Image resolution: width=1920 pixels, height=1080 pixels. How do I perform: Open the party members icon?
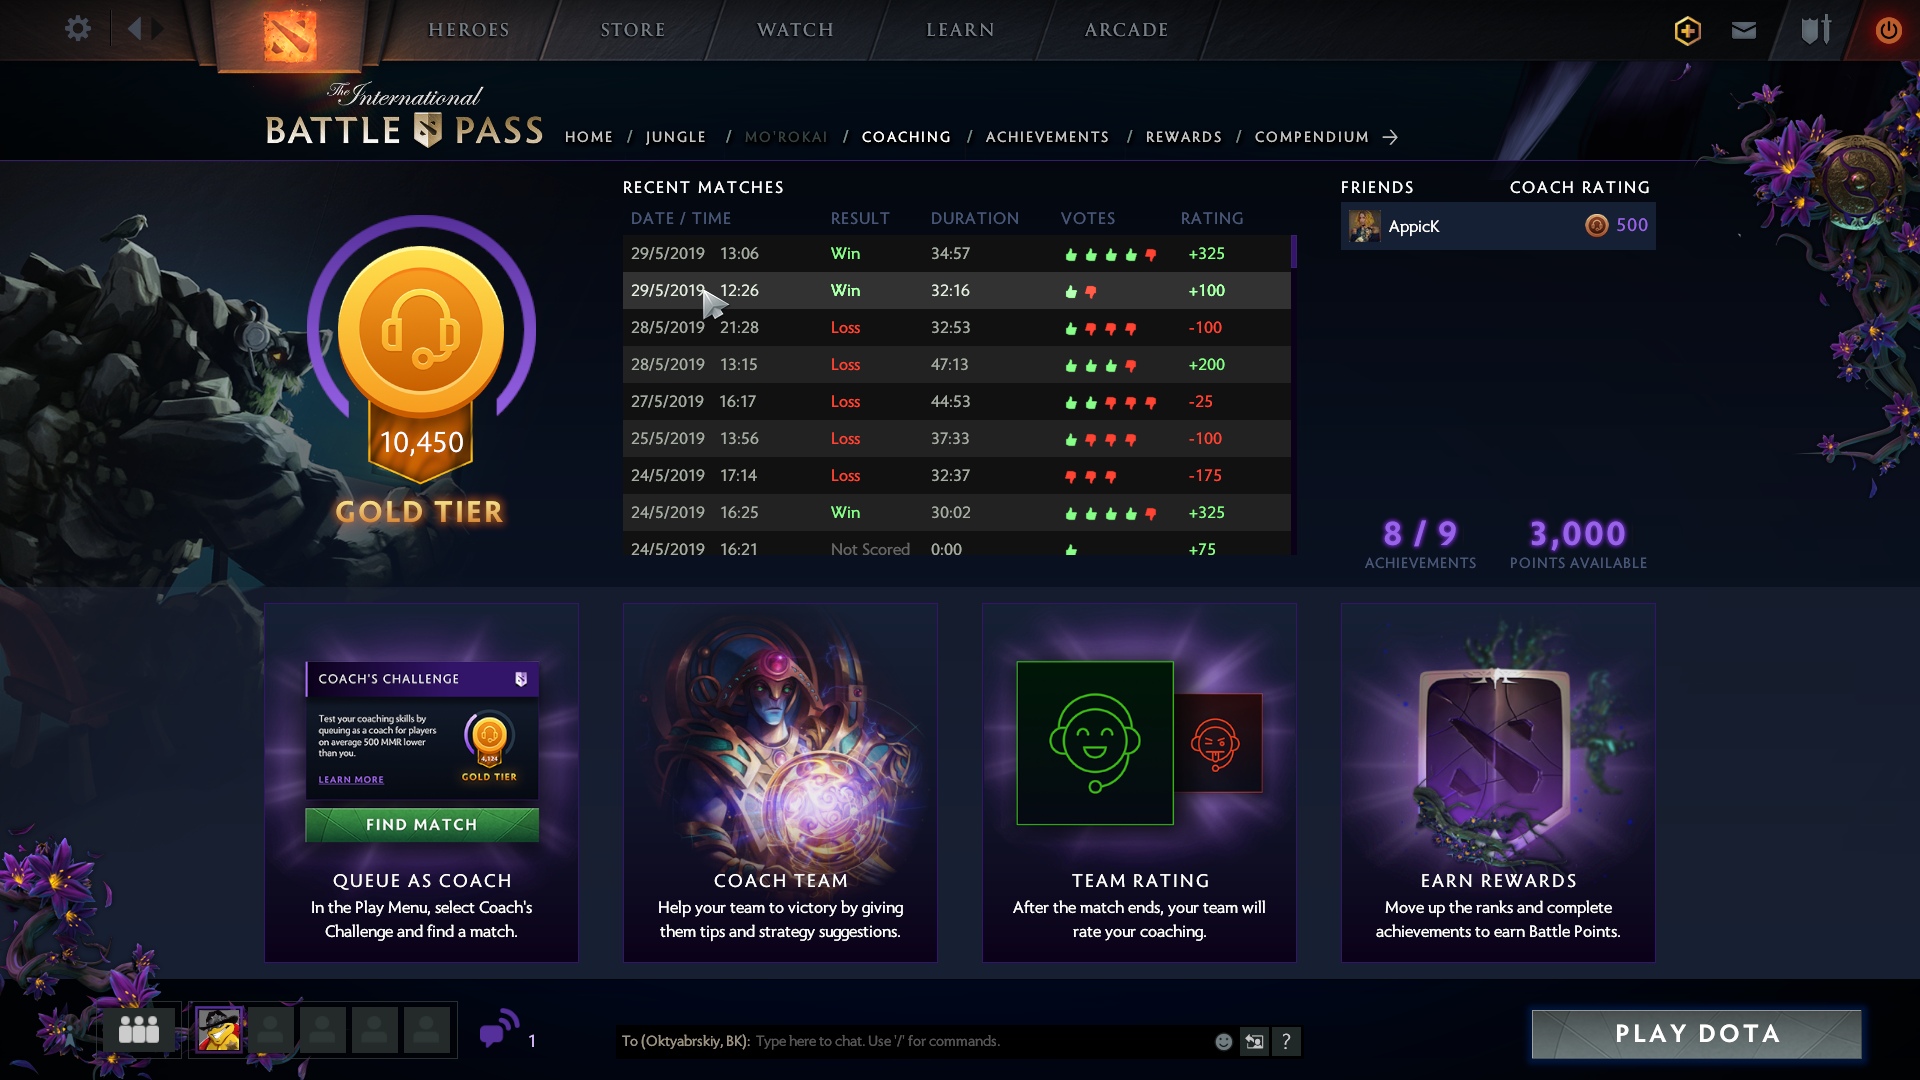[139, 1030]
